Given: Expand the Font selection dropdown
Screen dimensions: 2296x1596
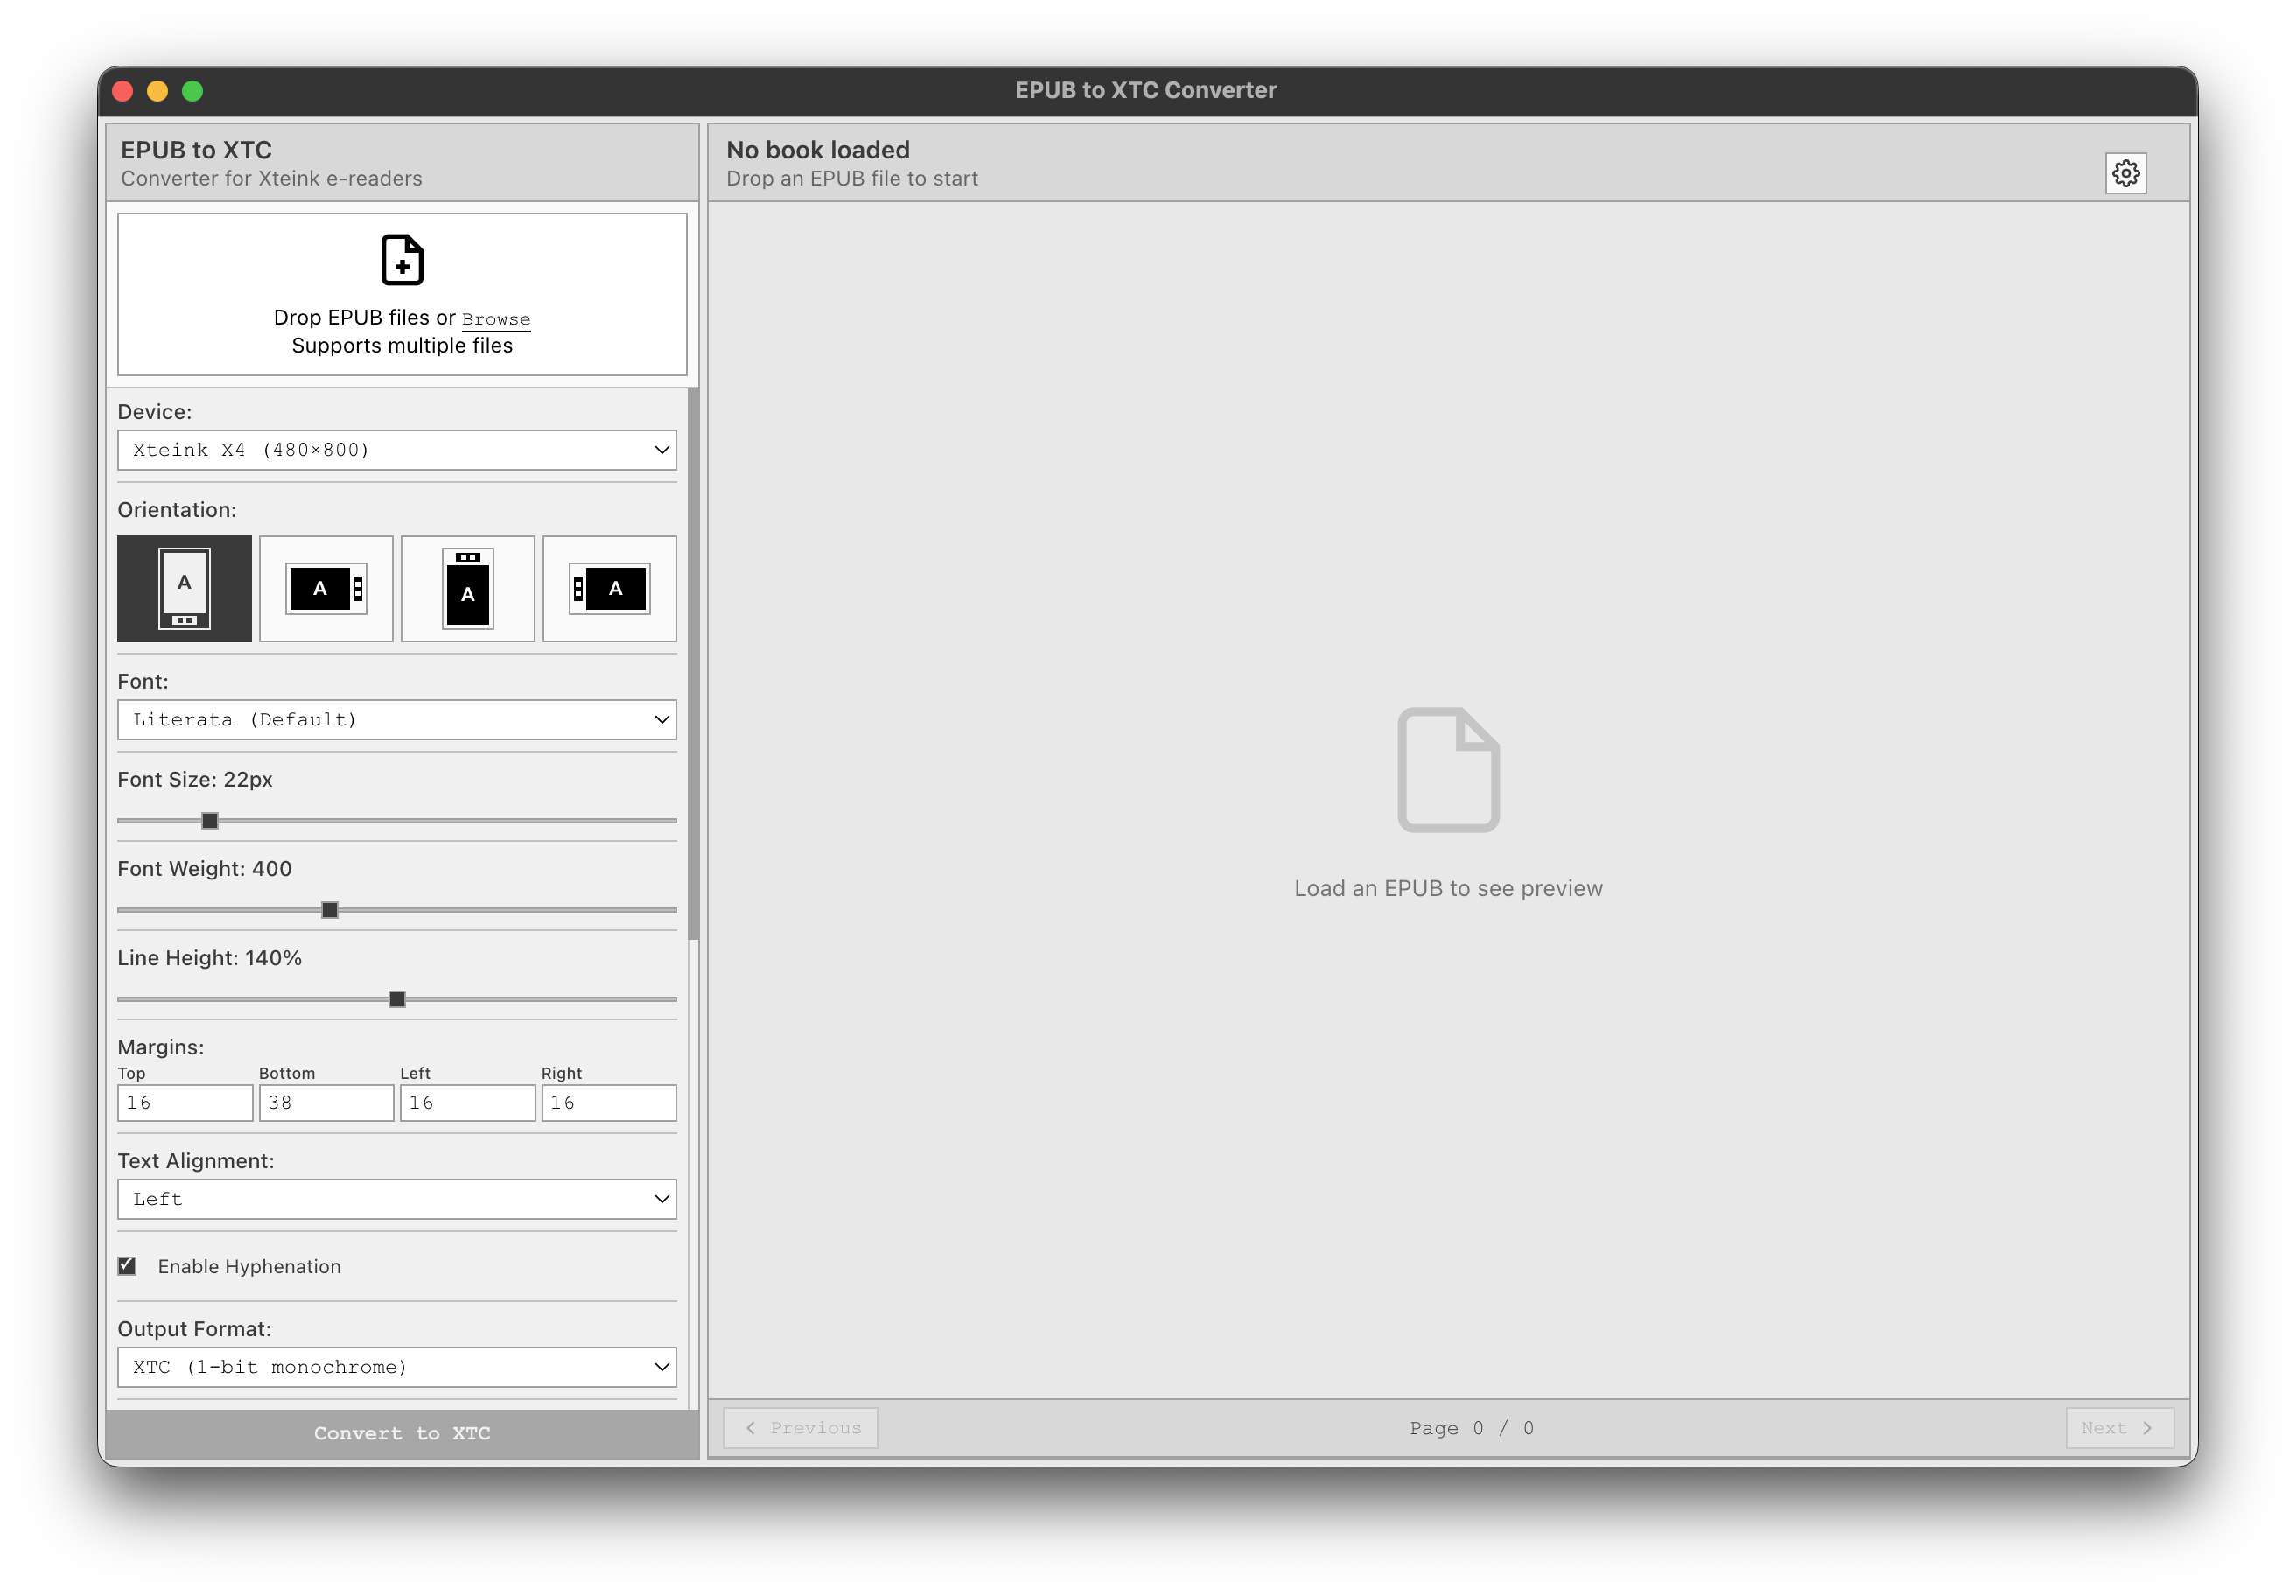Looking at the screenshot, I should [x=396, y=720].
